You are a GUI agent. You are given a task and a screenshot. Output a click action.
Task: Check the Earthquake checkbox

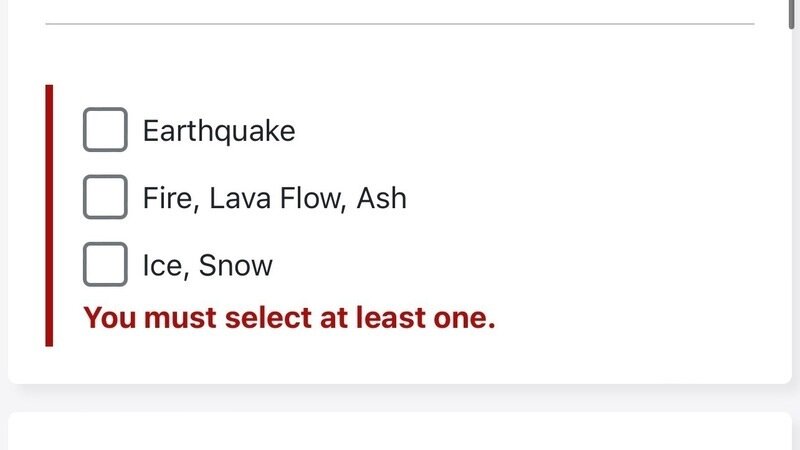105,130
